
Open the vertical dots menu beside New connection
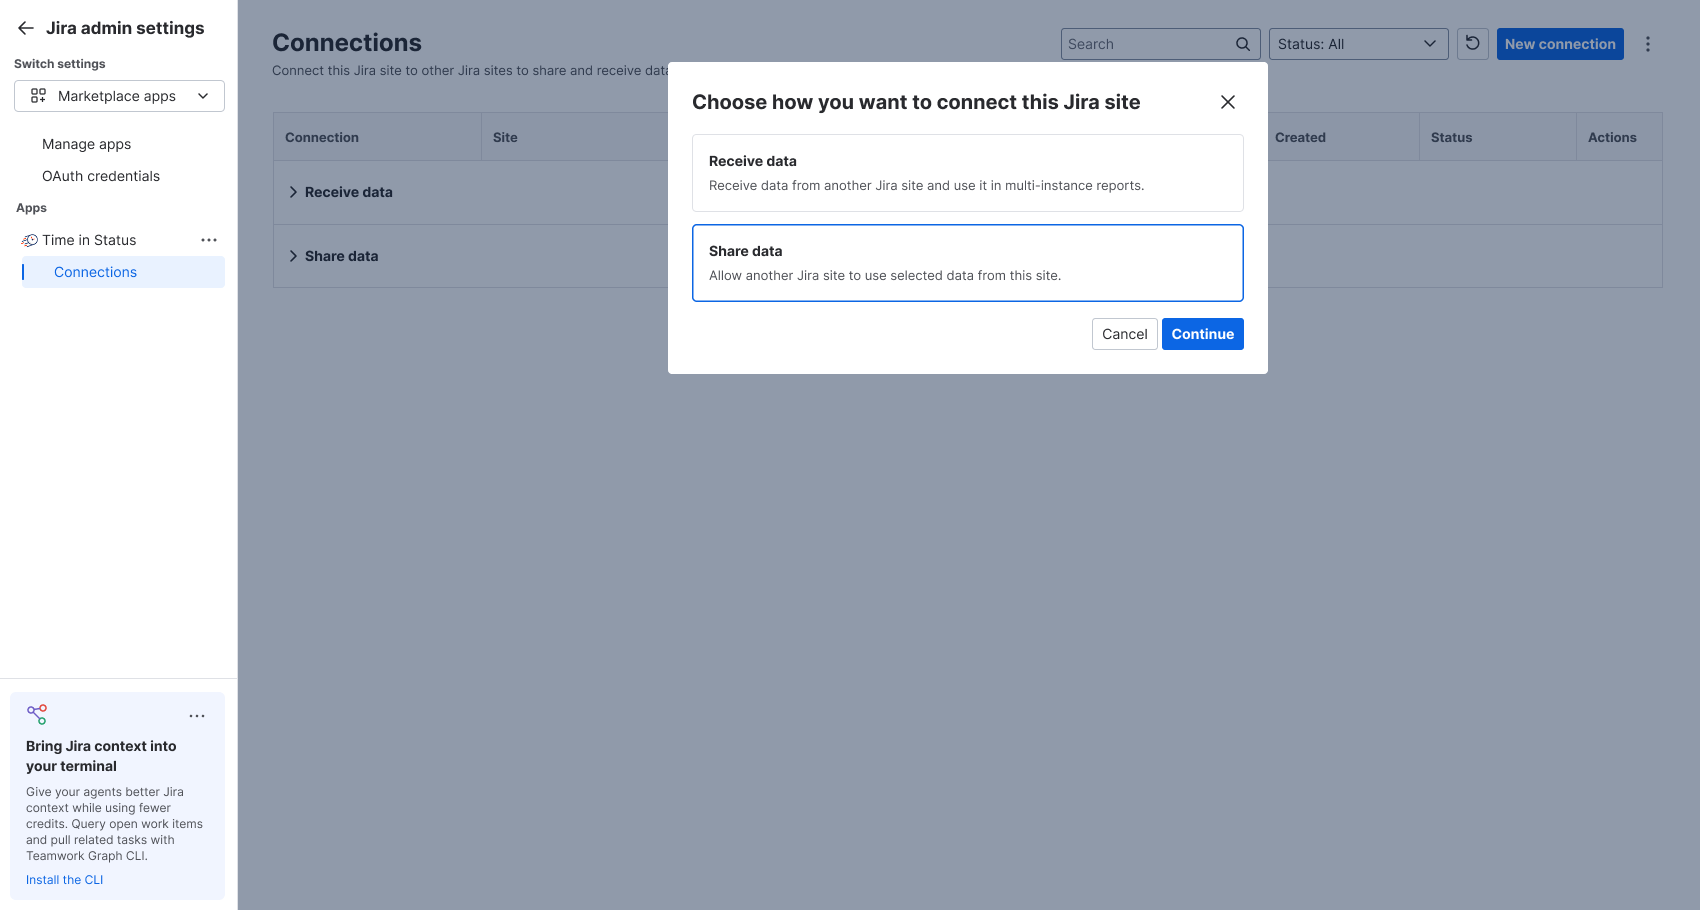coord(1648,44)
